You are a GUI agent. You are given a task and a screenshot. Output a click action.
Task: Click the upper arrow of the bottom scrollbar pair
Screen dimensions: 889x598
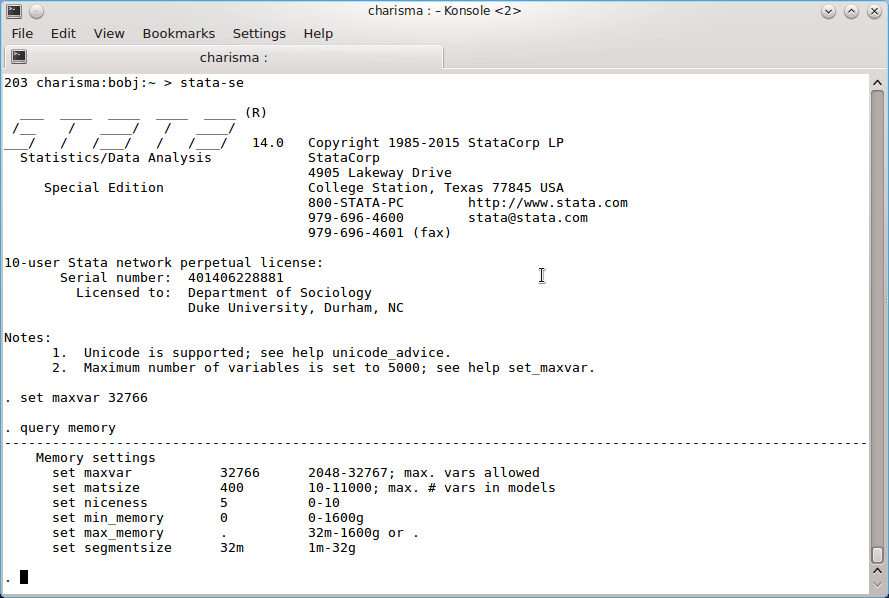[877, 571]
